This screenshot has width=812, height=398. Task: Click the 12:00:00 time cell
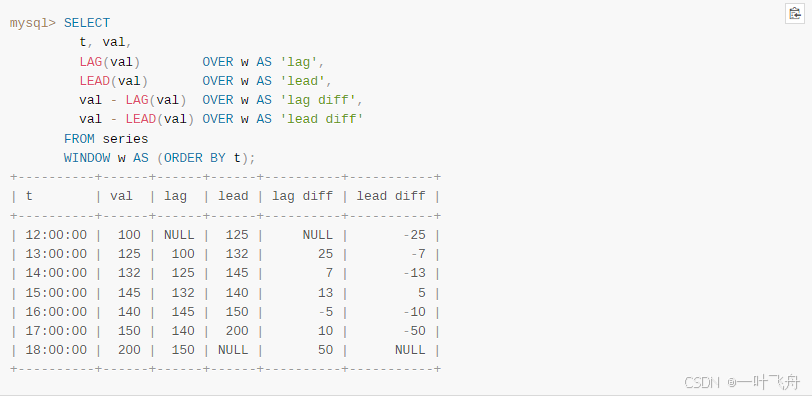click(56, 235)
